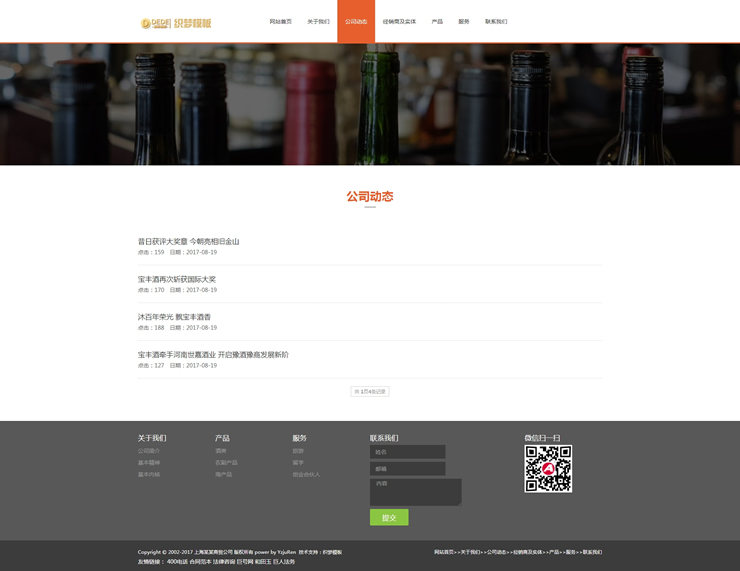Open 公司简介 link in the footer
Screen dimensions: 740x571
coord(149,451)
